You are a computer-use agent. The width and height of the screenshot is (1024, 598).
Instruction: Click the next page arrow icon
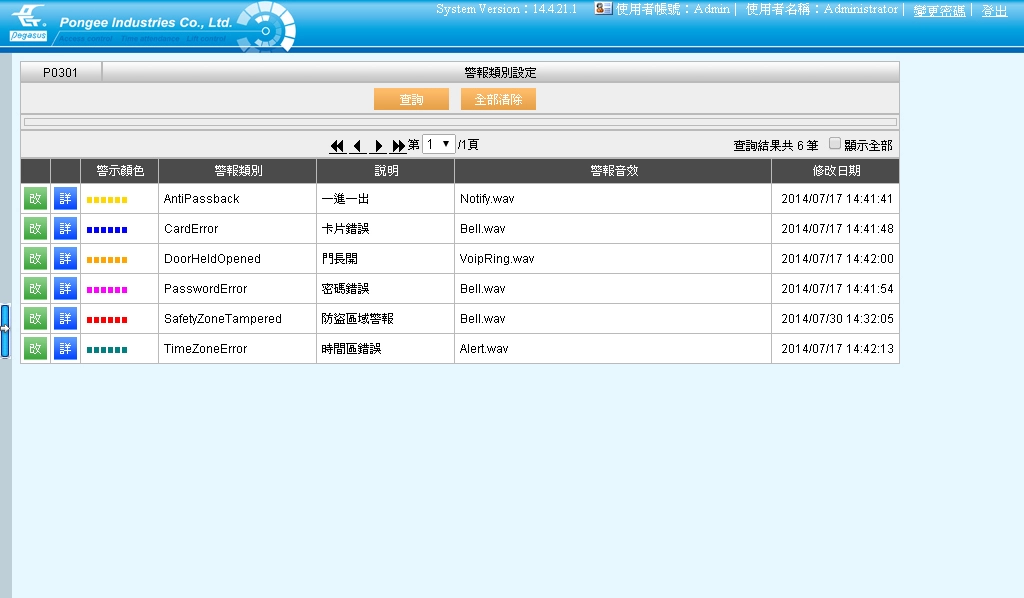click(x=378, y=145)
